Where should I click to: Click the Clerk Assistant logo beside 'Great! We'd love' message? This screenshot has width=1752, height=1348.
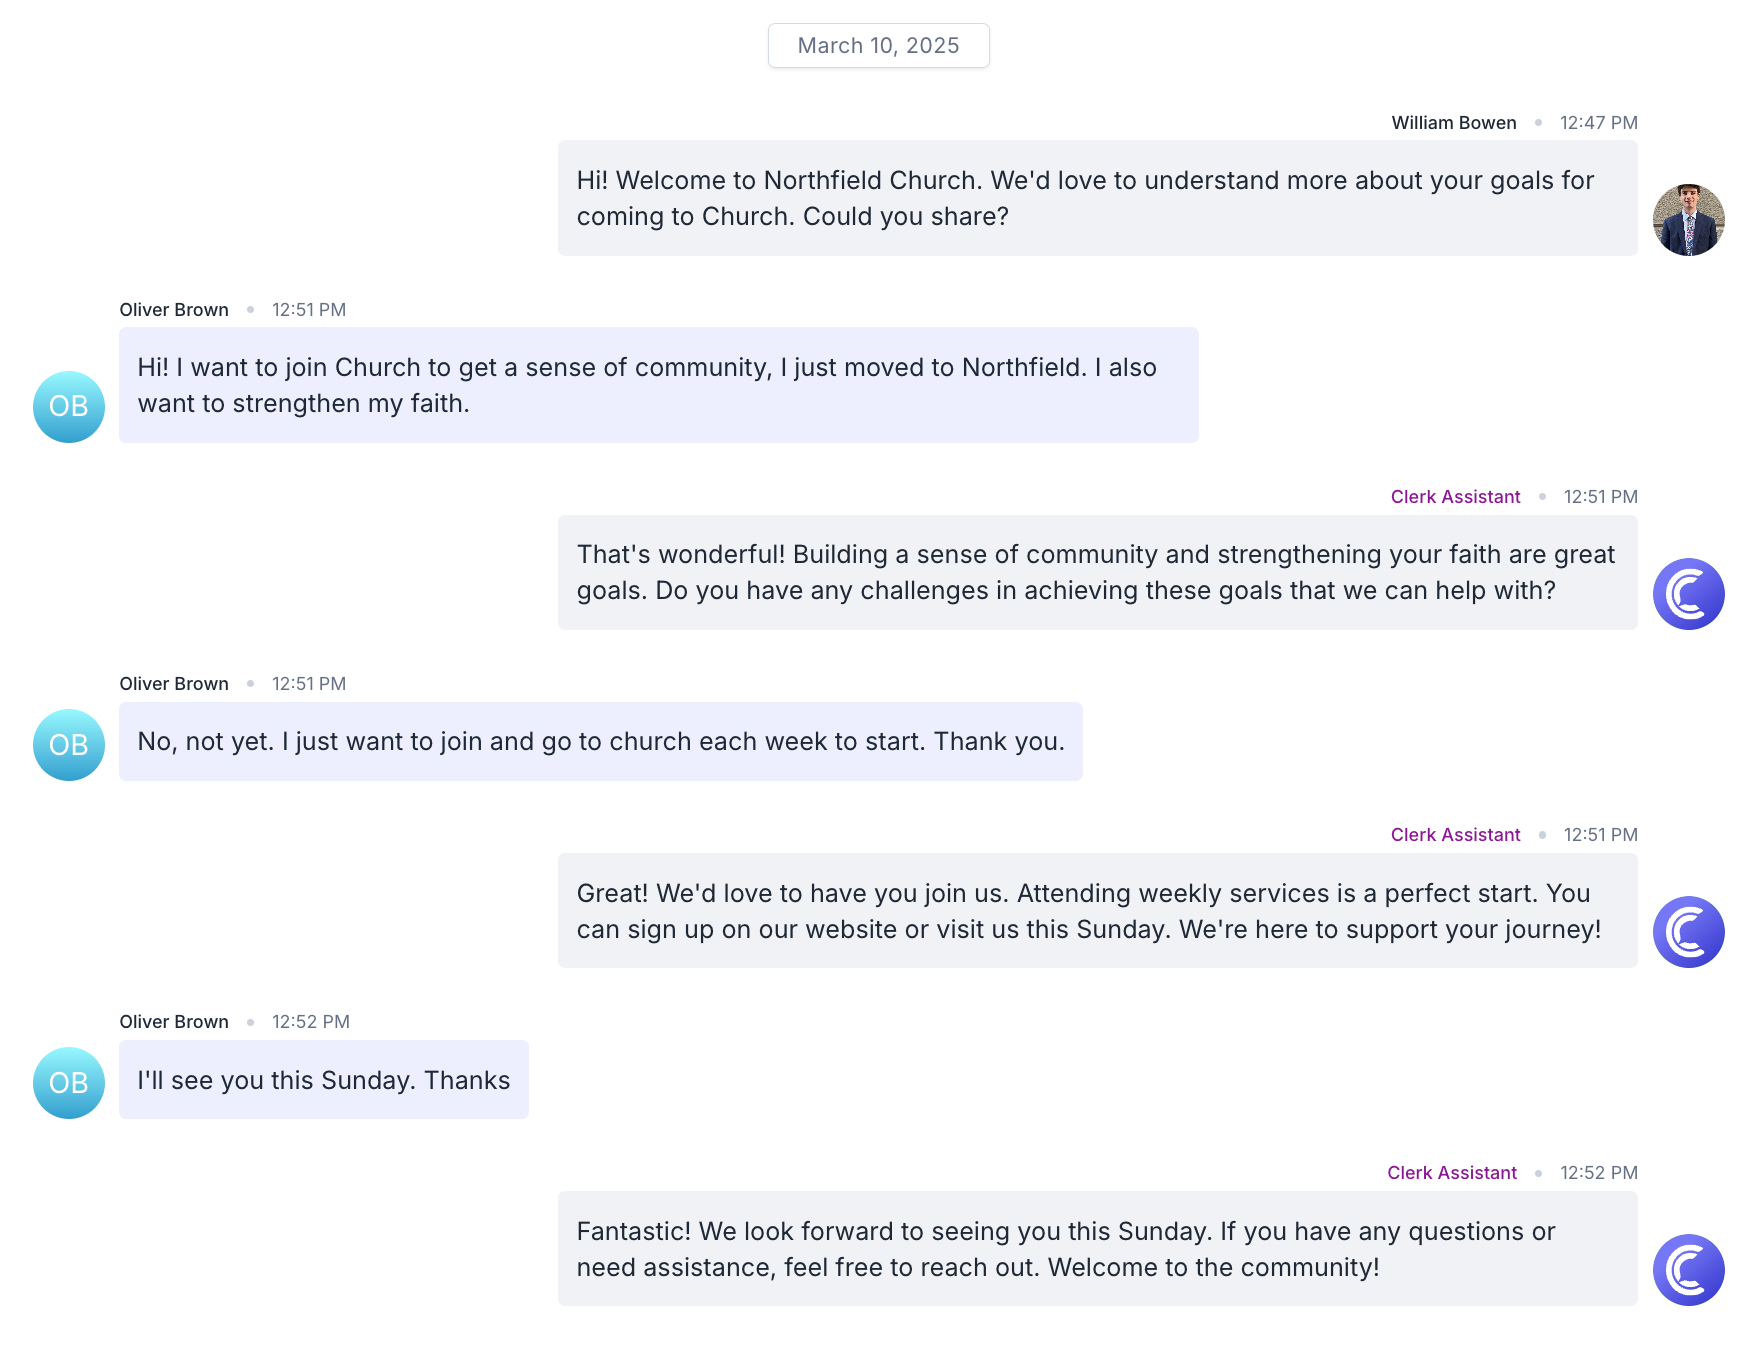click(x=1688, y=932)
